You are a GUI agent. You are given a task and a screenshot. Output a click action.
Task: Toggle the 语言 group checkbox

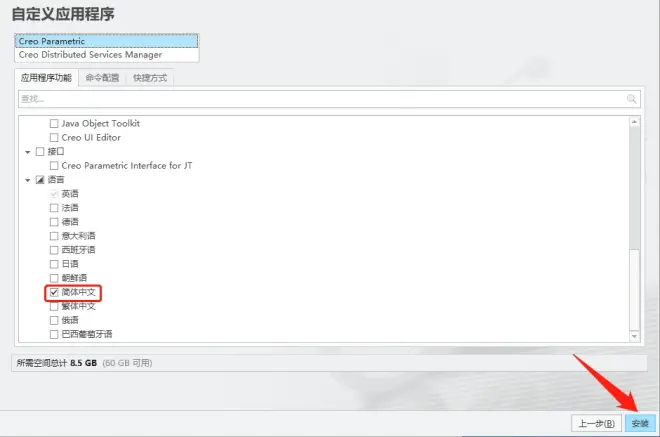coord(40,180)
